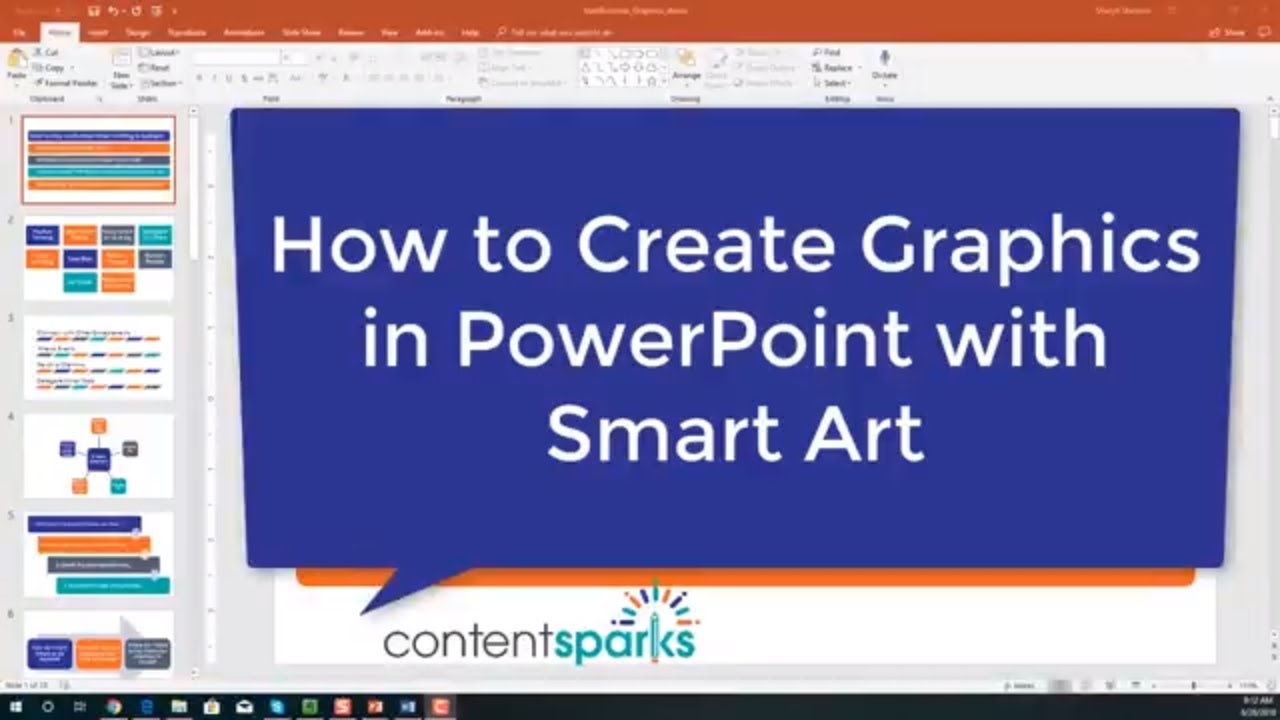Click the Find command in Editing group
Image resolution: width=1280 pixels, height=720 pixels.
(x=827, y=52)
